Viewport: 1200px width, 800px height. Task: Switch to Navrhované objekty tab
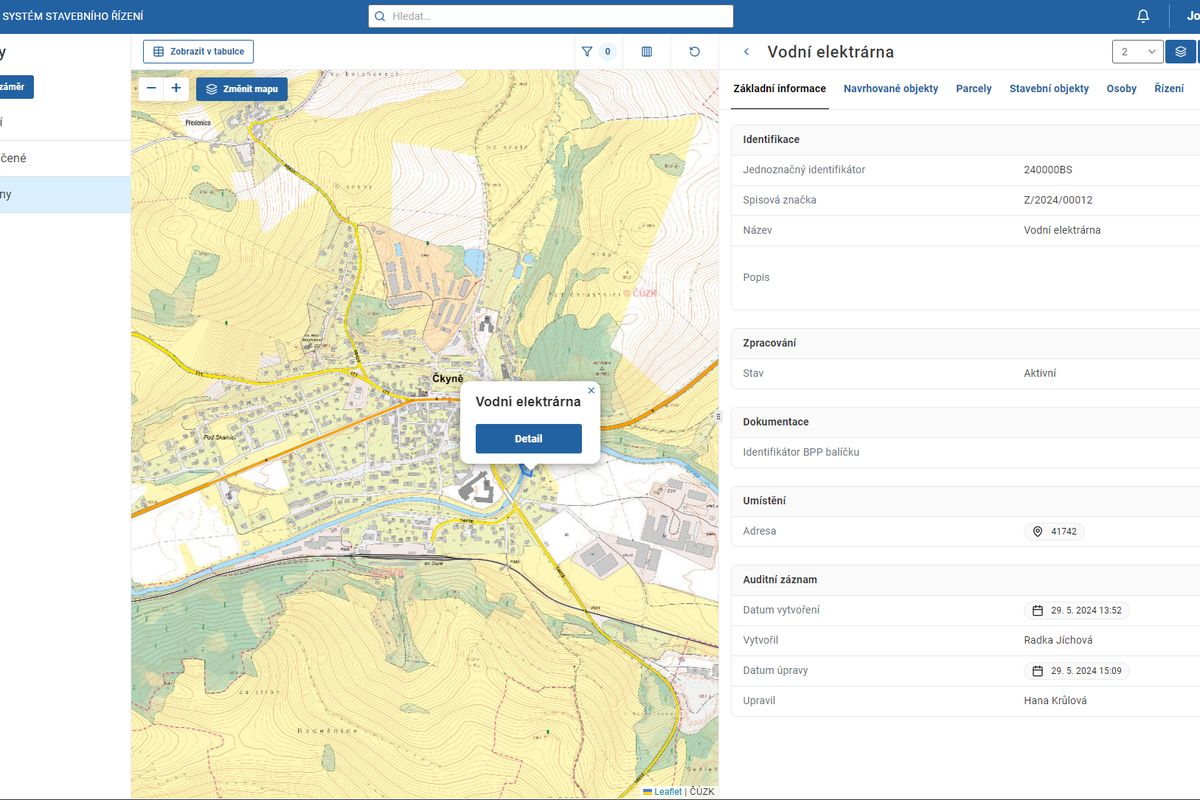point(890,89)
